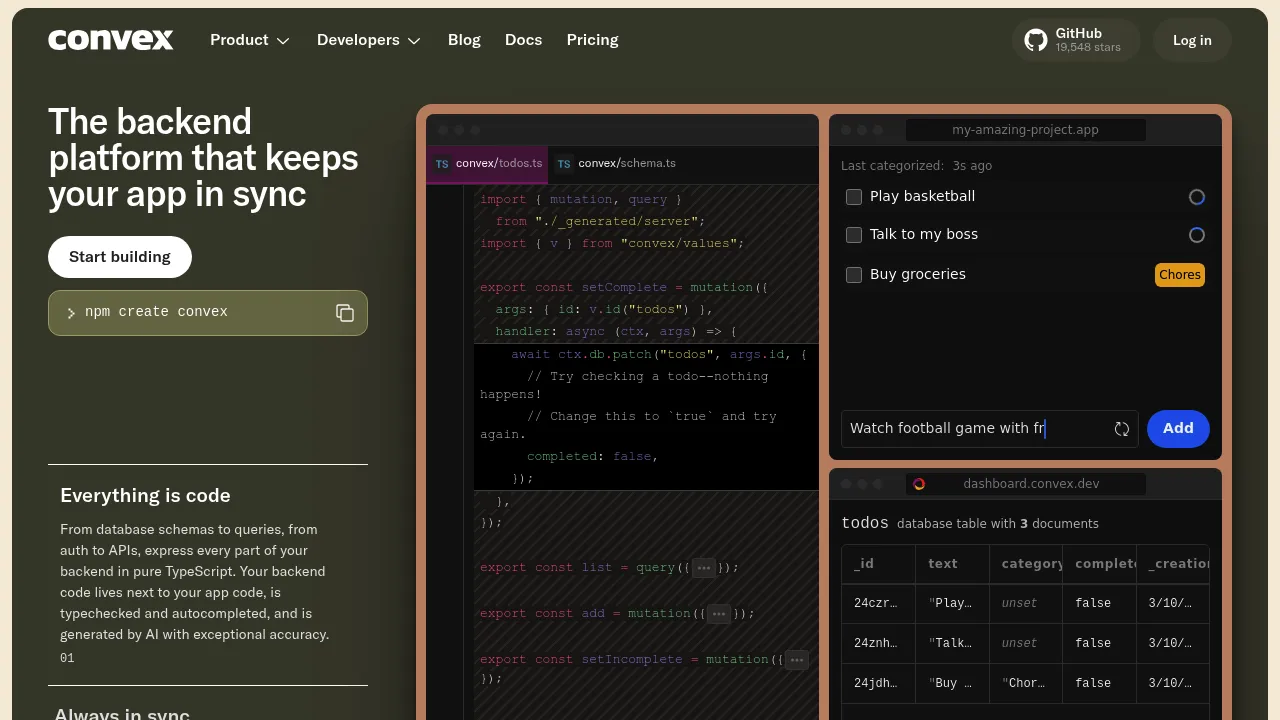
Task: Unfold the collapsed add mutation code
Action: click(719, 614)
